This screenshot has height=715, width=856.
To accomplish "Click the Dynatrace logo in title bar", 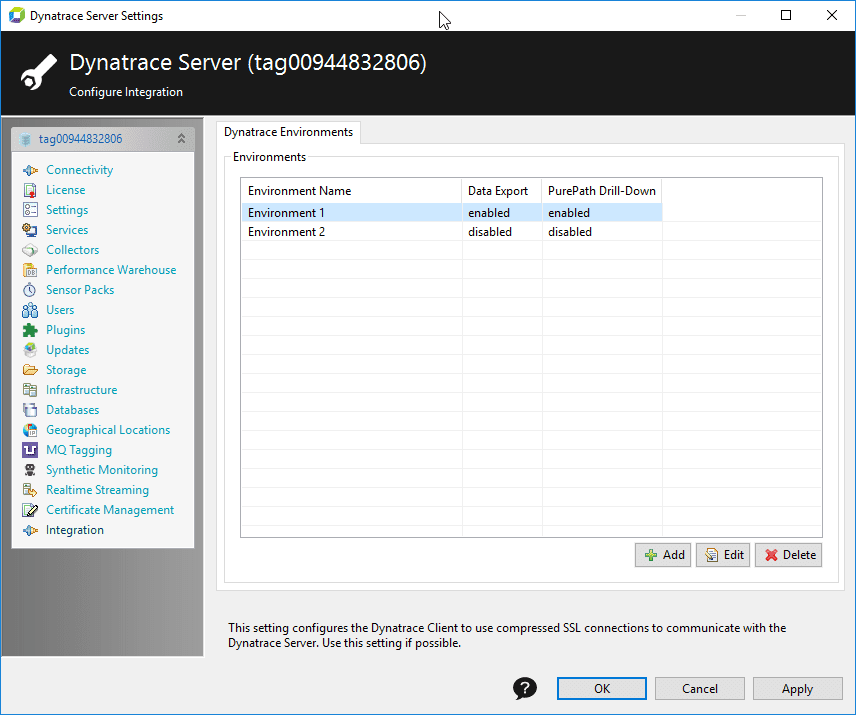I will pyautogui.click(x=17, y=15).
